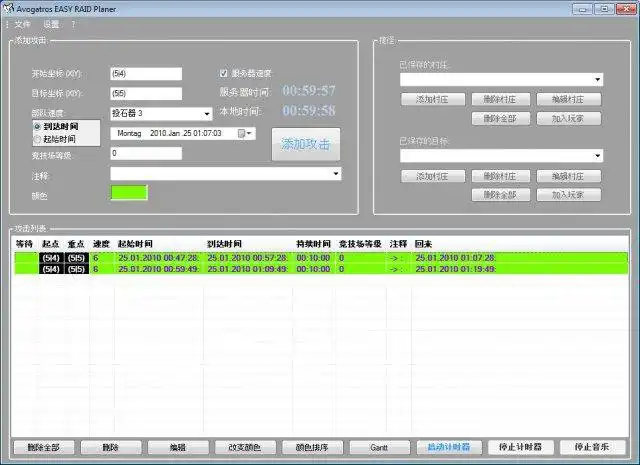Click the 起点 column header
This screenshot has height=465, width=640.
[51, 244]
